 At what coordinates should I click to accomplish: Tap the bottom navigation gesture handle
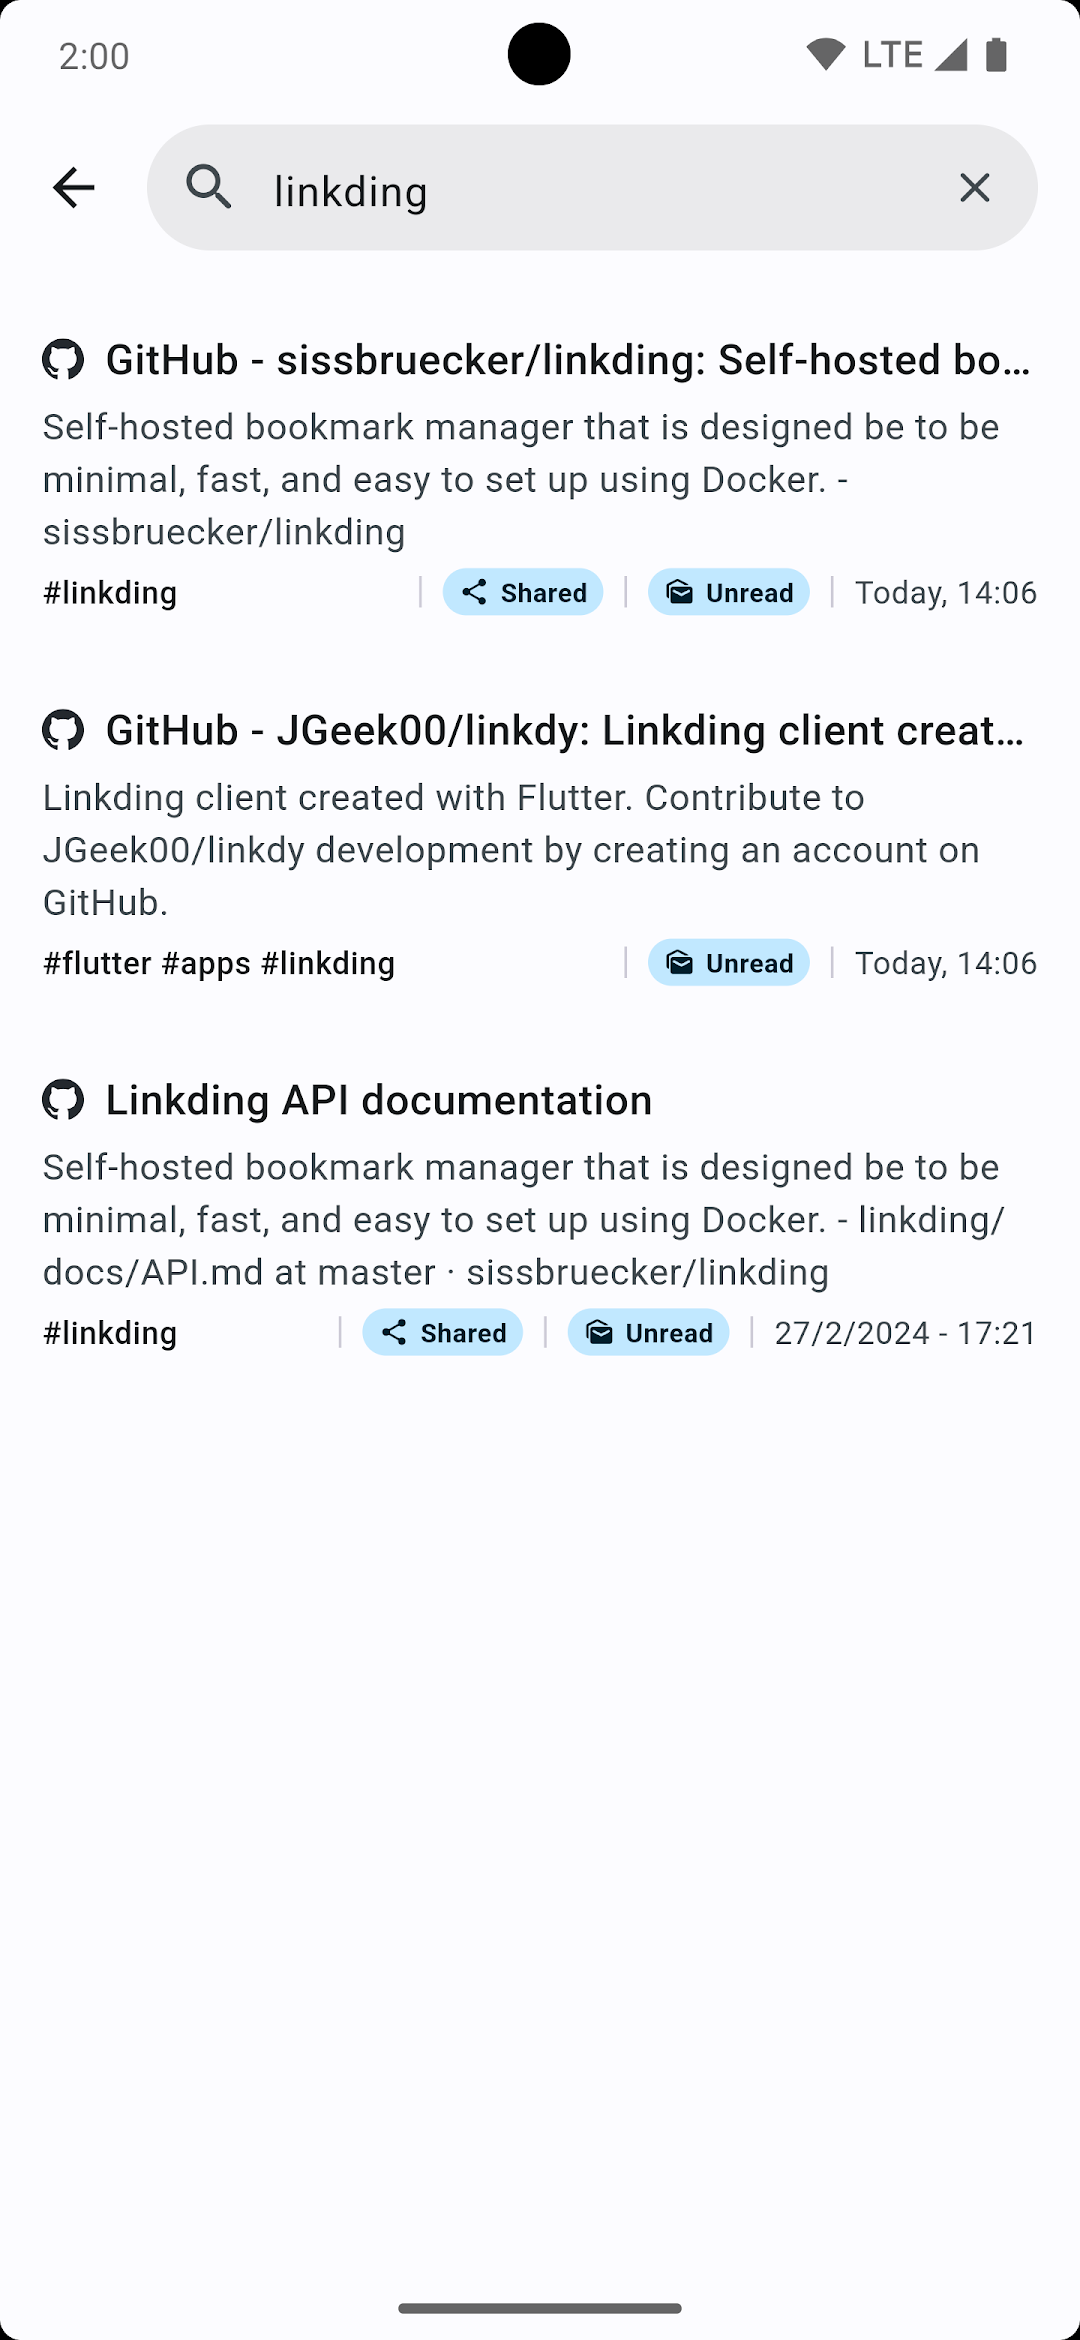(x=540, y=2308)
